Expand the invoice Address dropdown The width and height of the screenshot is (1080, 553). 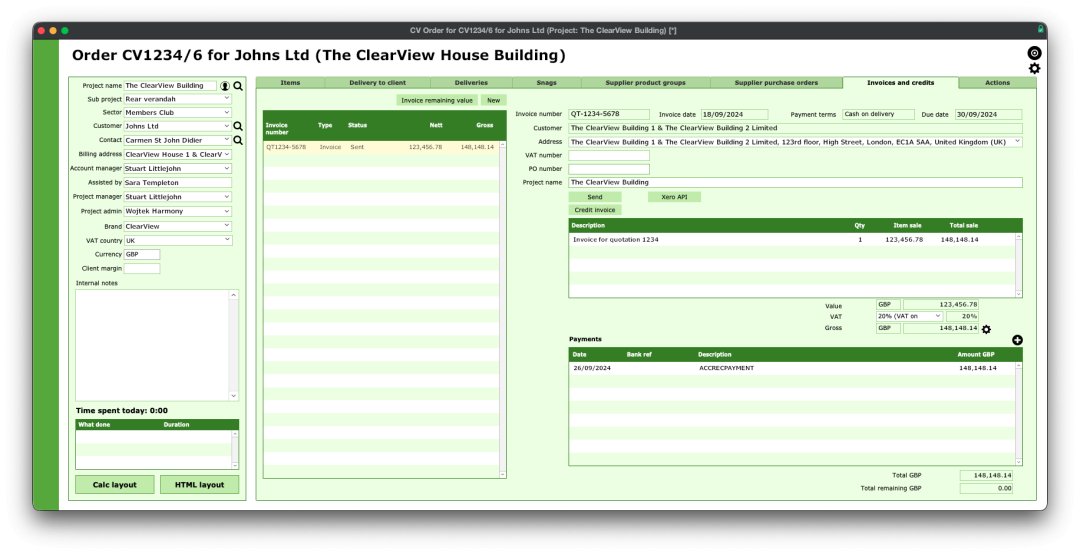click(x=1017, y=142)
